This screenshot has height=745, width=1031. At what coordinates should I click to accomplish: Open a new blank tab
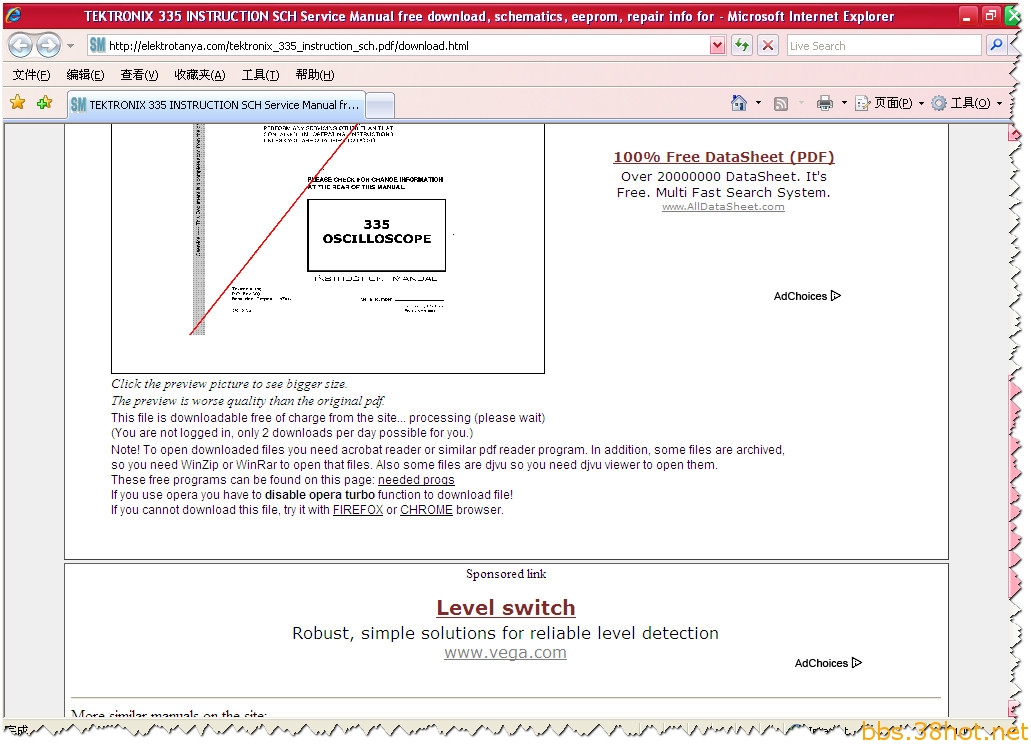[x=380, y=105]
